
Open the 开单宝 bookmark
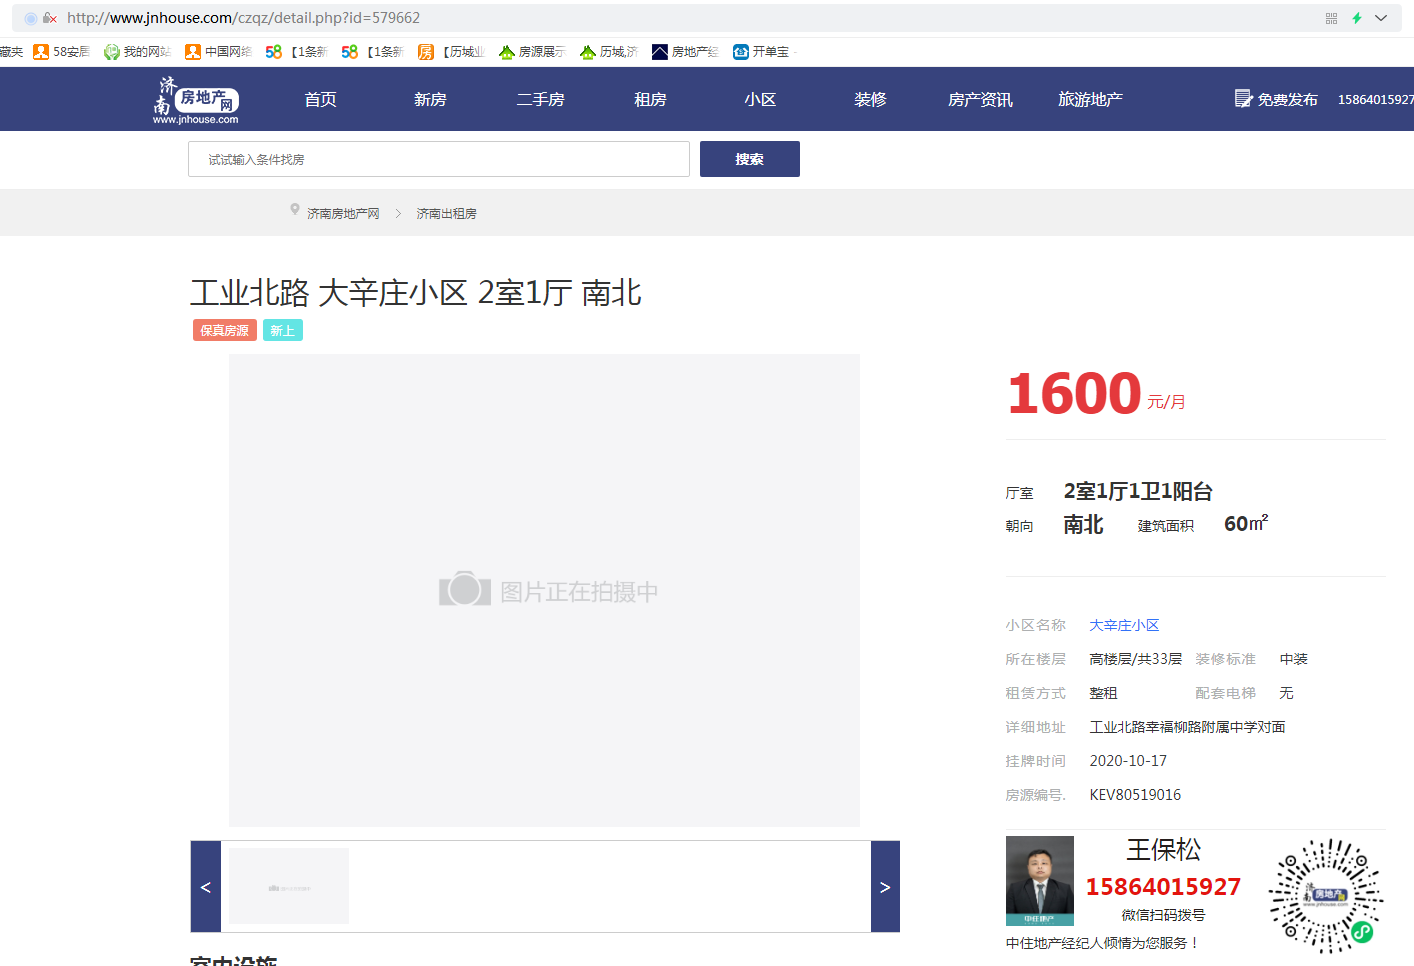coord(761,52)
